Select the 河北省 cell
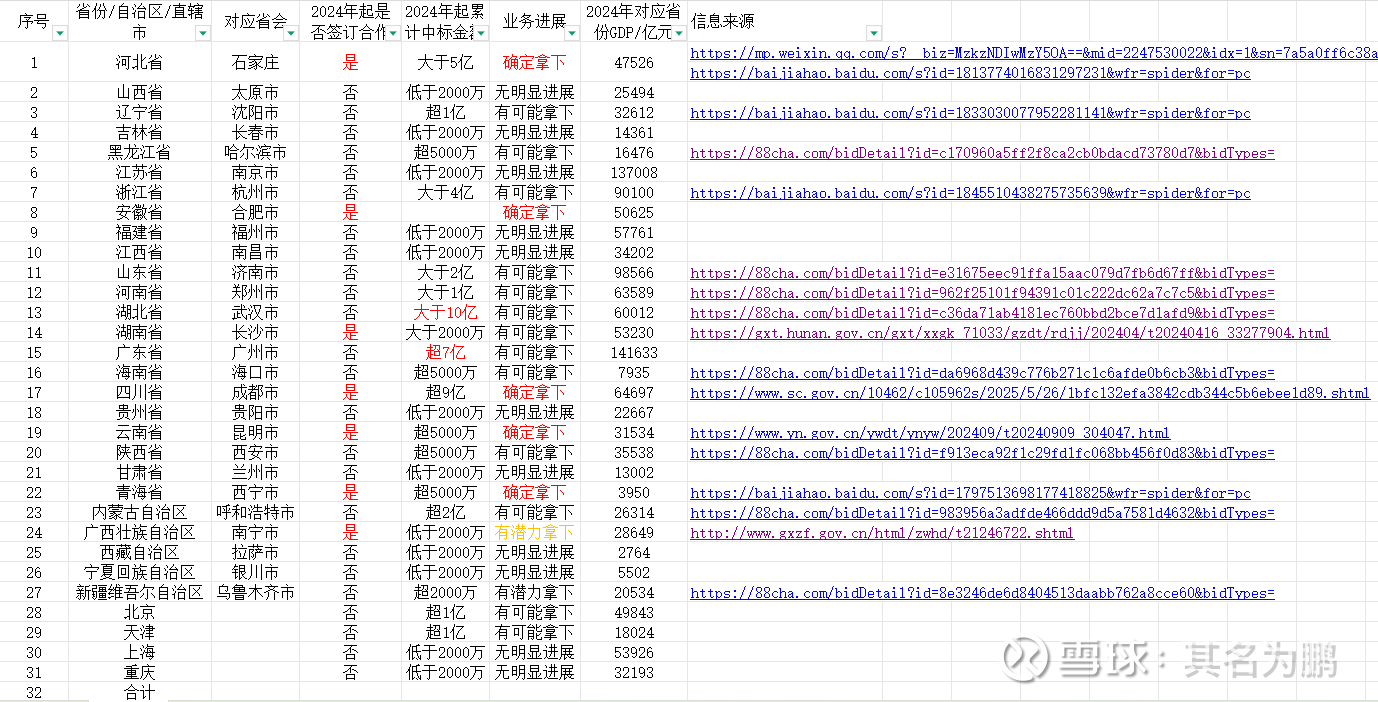This screenshot has width=1378, height=702. [x=139, y=62]
